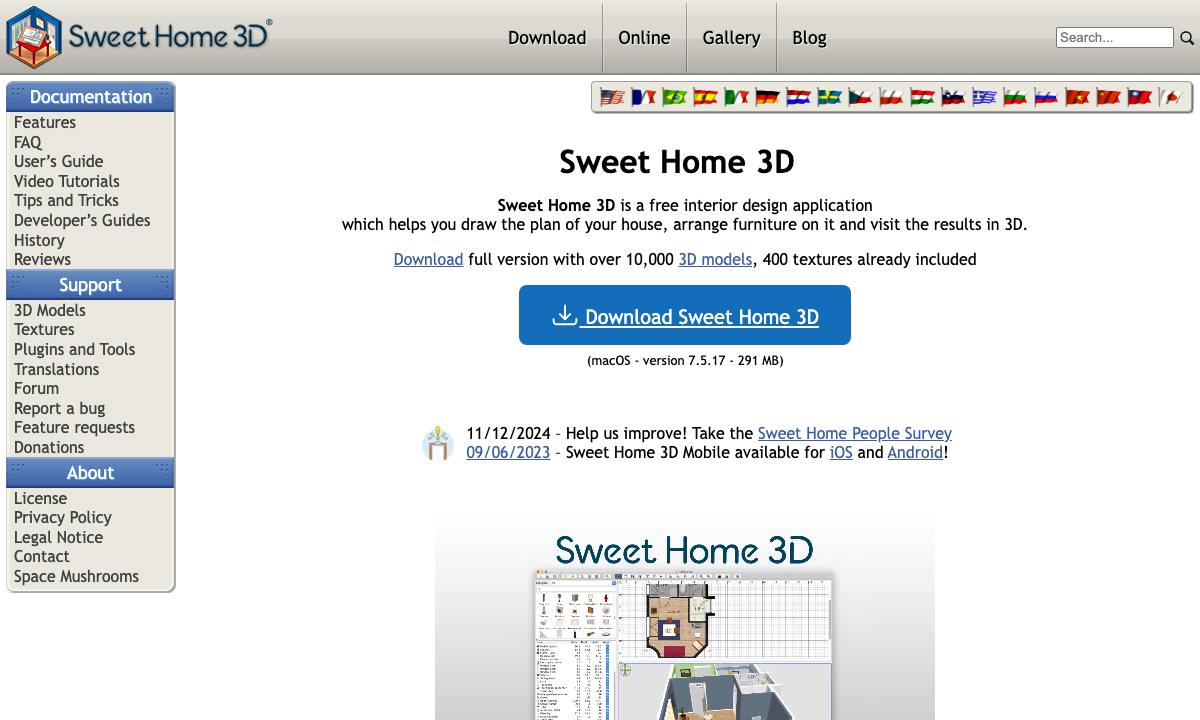The height and width of the screenshot is (720, 1200).
Task: Click the search magnifier icon
Action: click(x=1187, y=38)
